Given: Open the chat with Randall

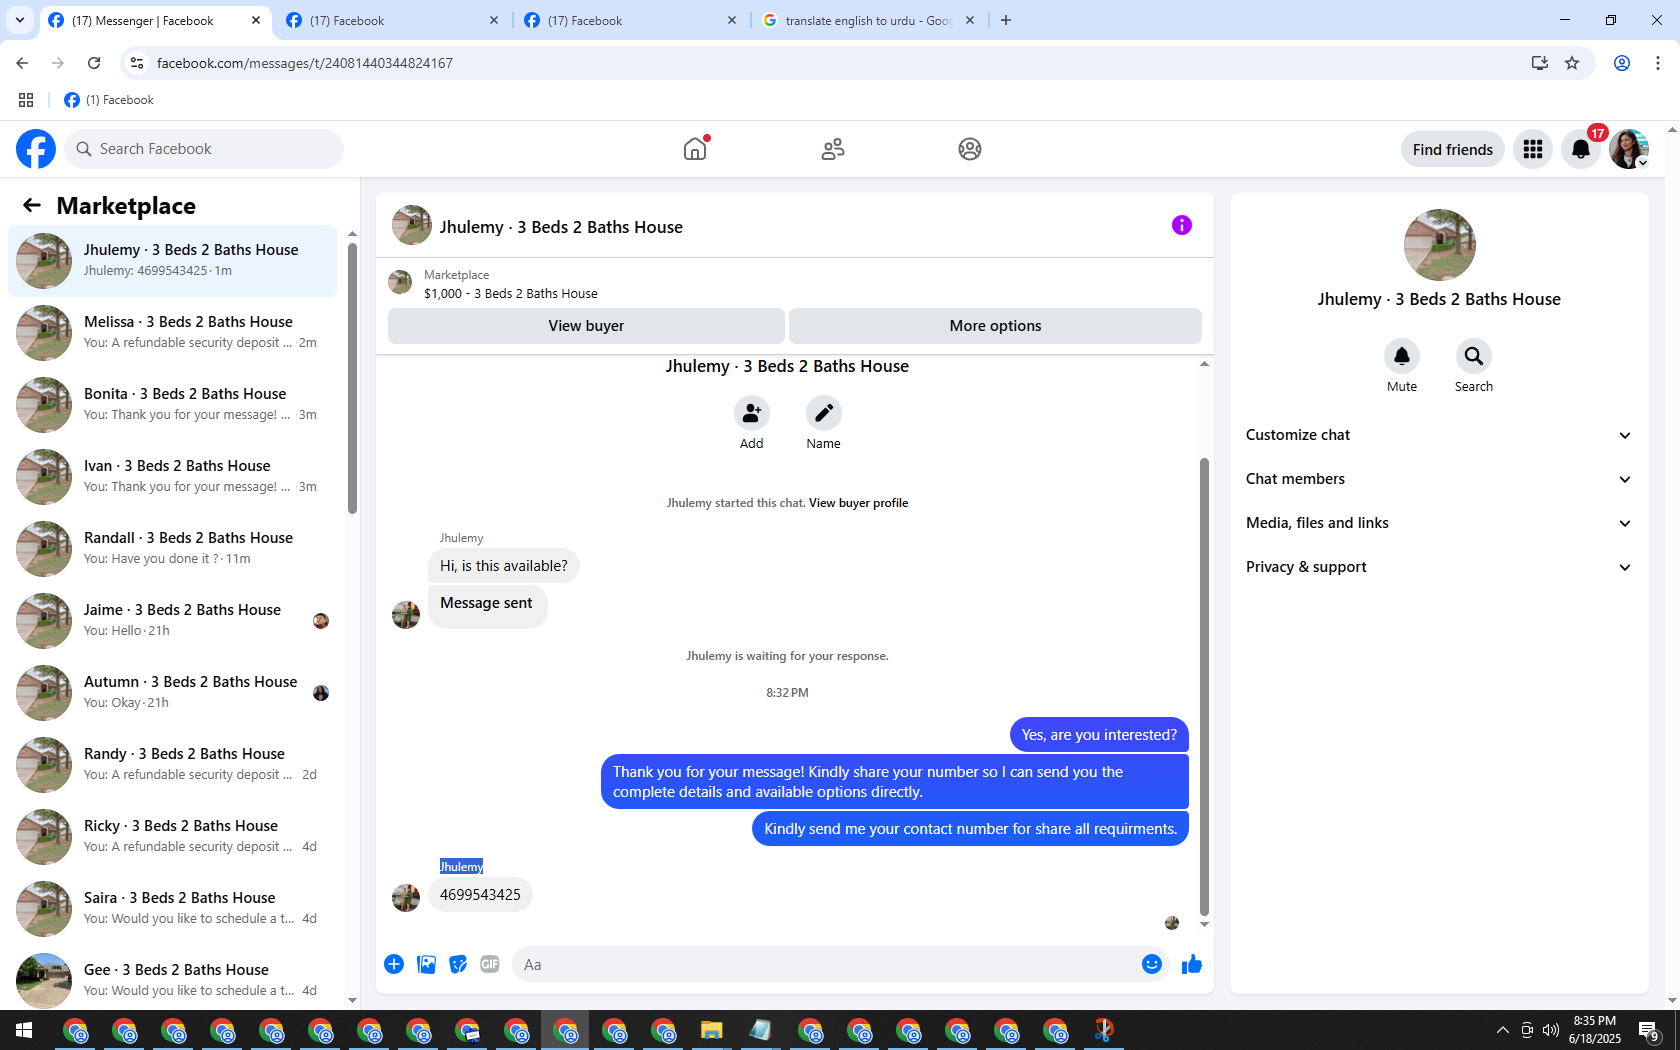Looking at the screenshot, I should click(173, 548).
